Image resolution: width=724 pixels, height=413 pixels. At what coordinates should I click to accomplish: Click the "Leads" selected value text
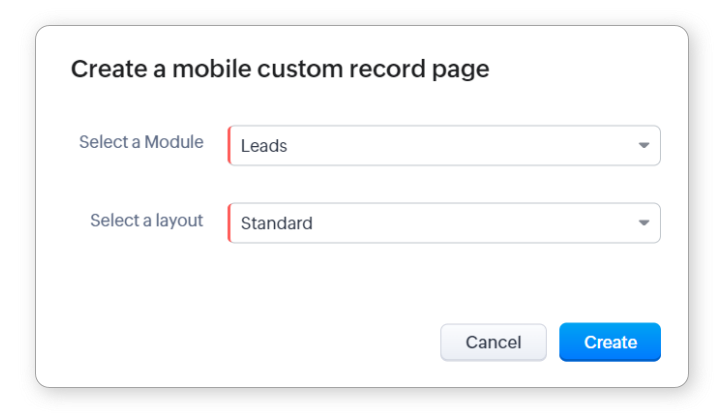point(264,146)
